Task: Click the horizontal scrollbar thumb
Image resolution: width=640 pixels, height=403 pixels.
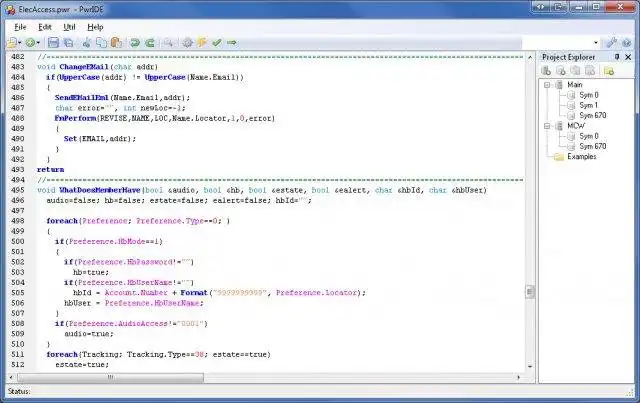Action: pos(110,378)
